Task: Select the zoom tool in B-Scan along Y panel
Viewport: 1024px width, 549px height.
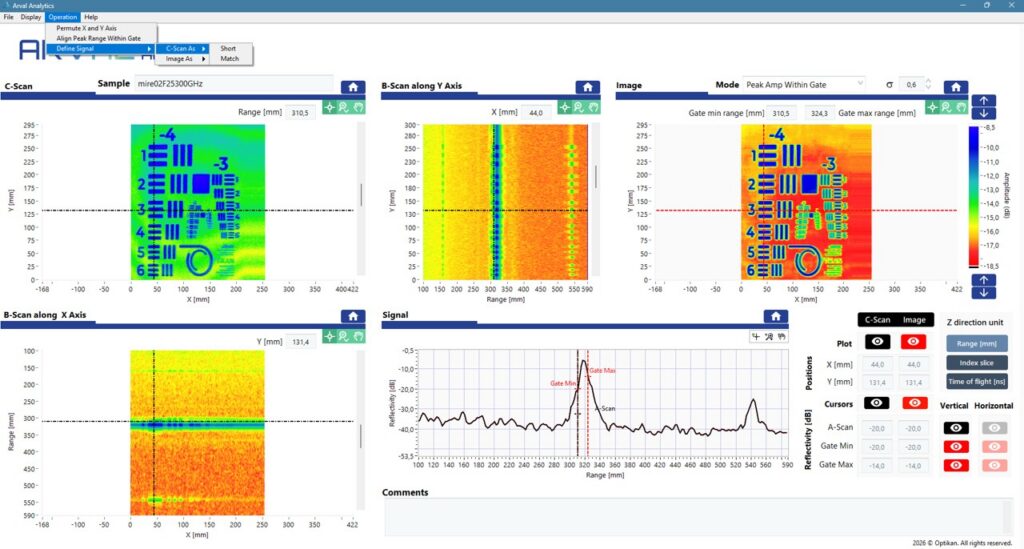Action: pos(579,108)
